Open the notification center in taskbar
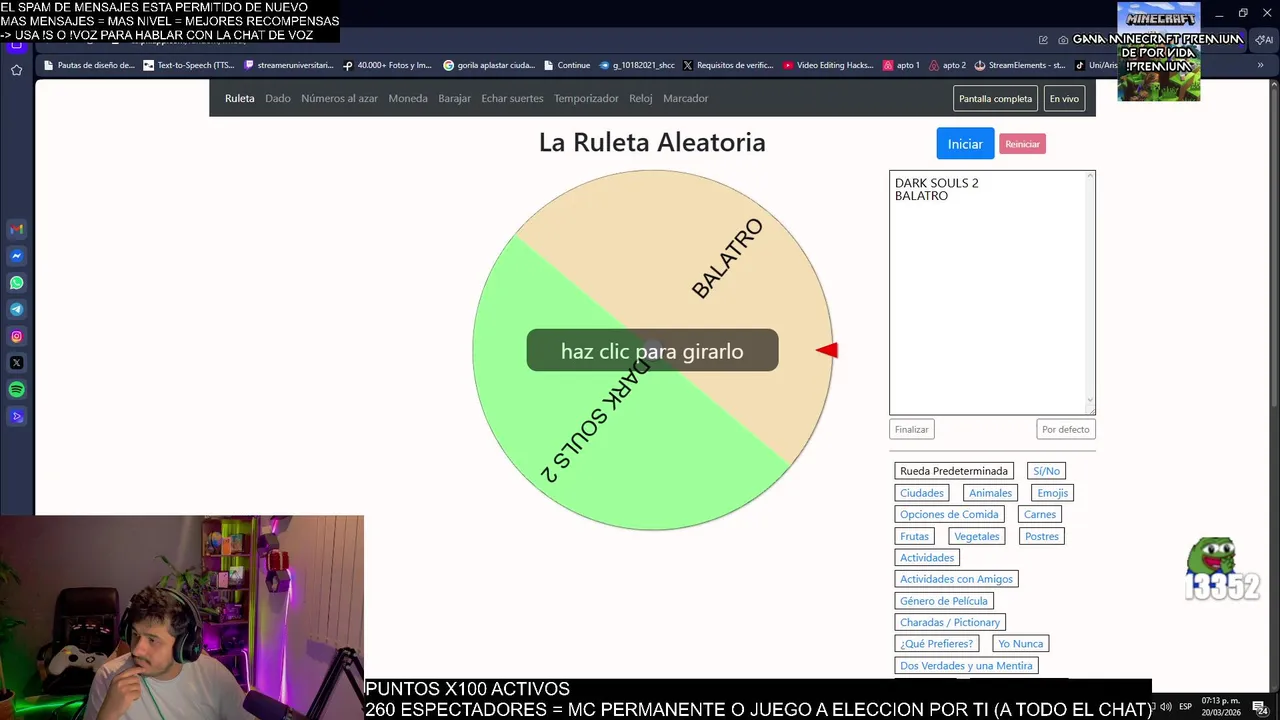The height and width of the screenshot is (720, 1280). (x=1260, y=707)
